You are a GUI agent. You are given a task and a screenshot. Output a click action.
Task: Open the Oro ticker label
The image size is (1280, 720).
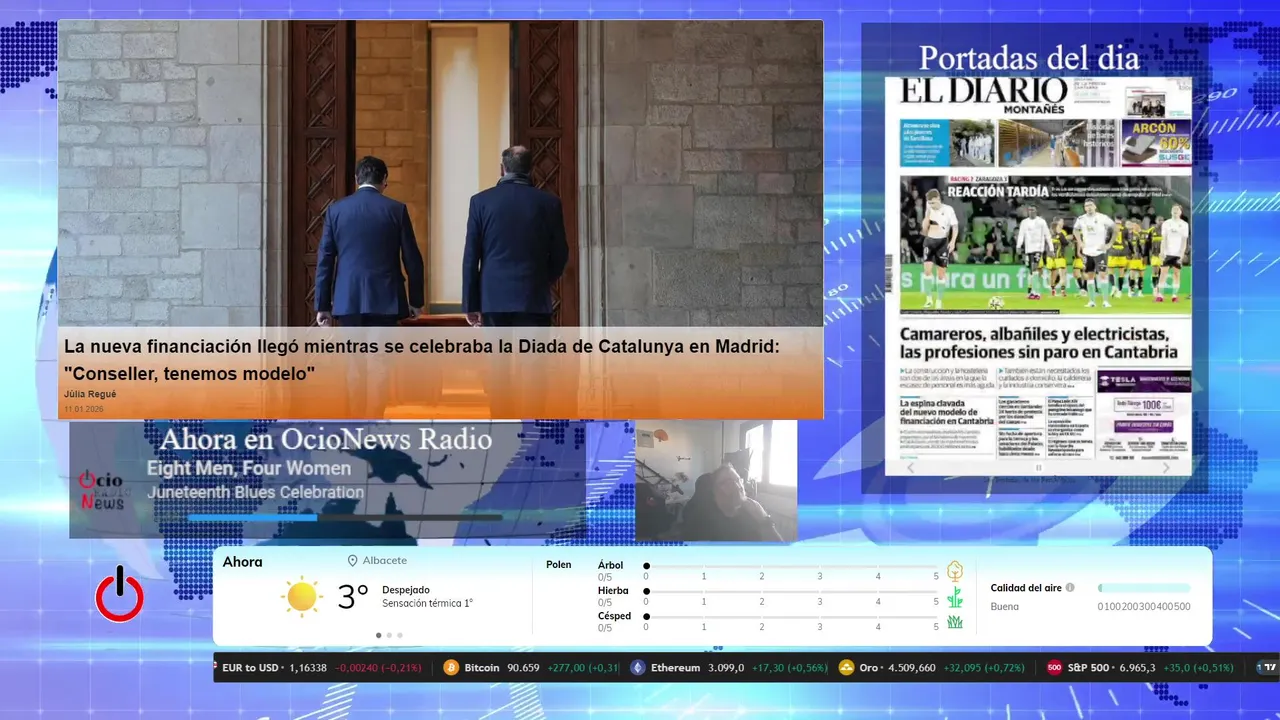[x=868, y=668]
